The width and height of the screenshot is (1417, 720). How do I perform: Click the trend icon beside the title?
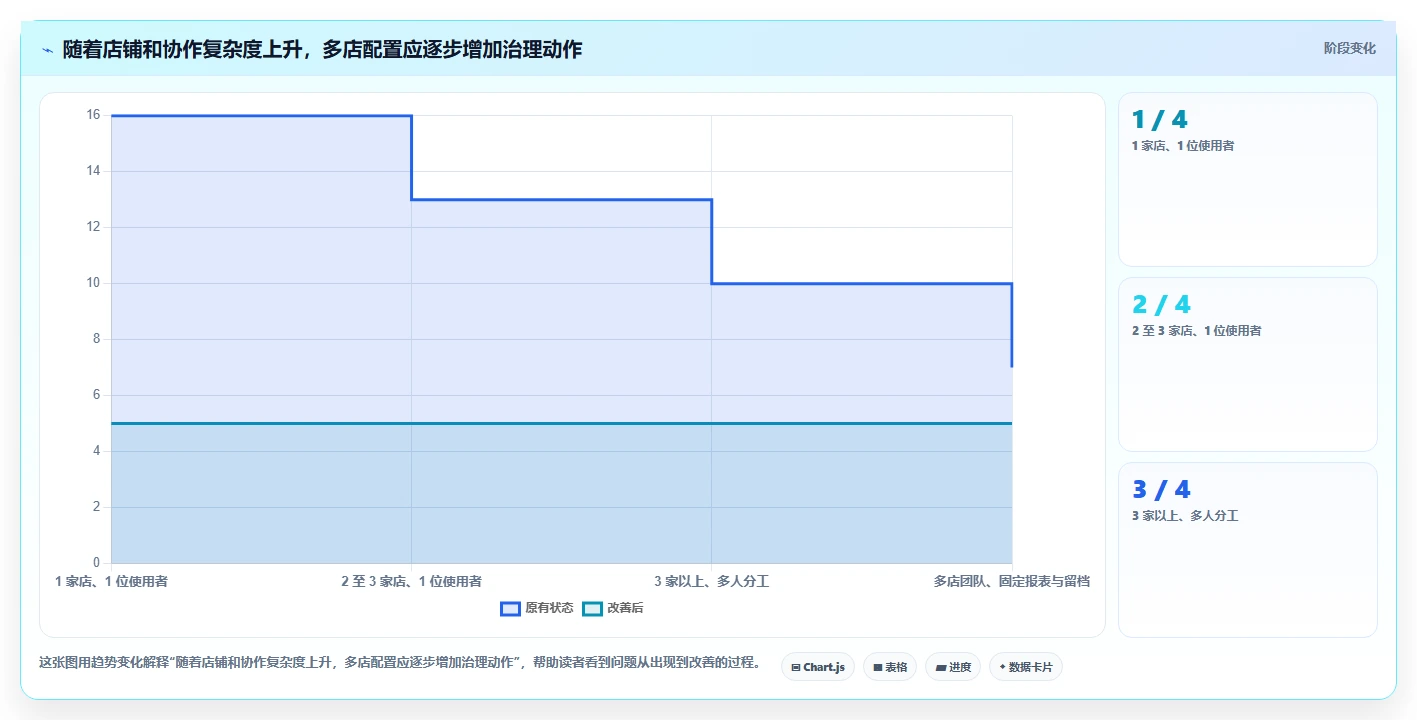[47, 49]
